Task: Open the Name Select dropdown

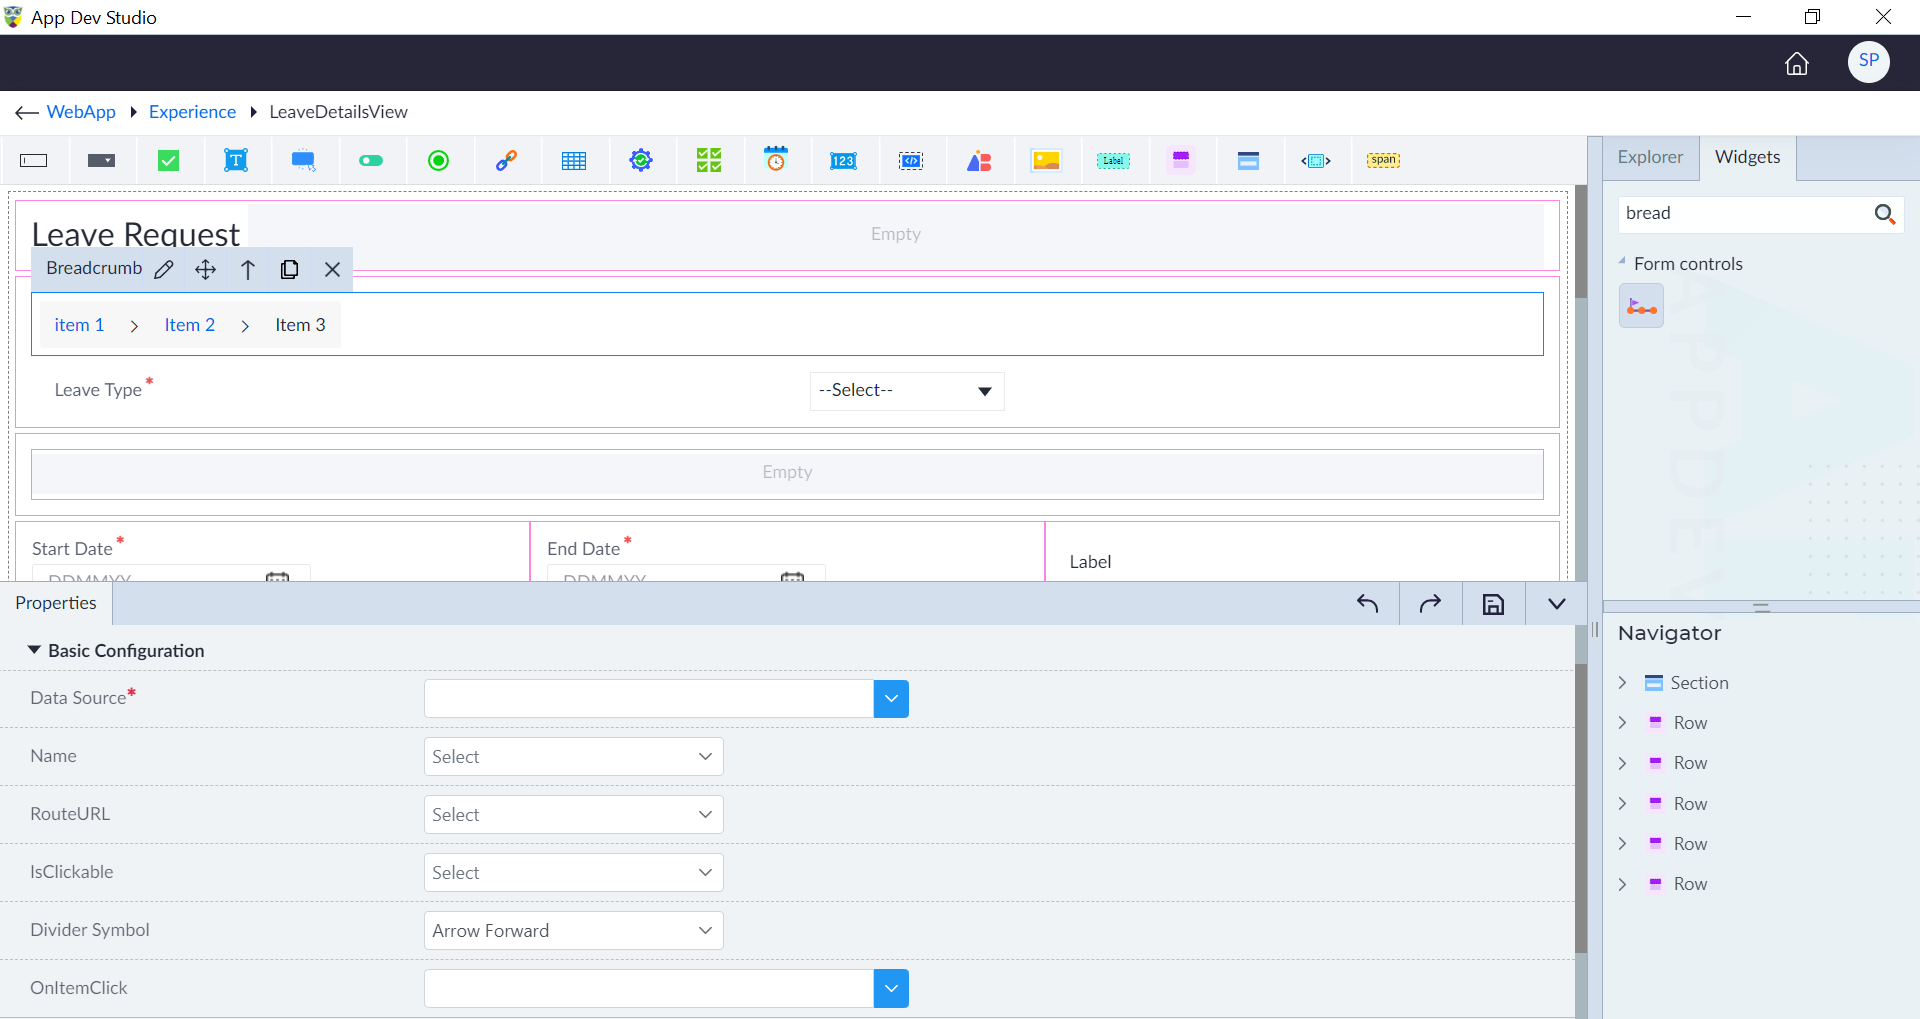Action: (573, 757)
